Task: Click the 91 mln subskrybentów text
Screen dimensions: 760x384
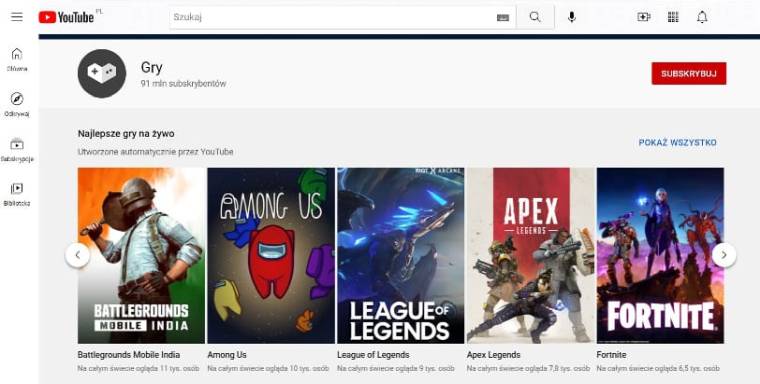Action: pyautogui.click(x=183, y=83)
